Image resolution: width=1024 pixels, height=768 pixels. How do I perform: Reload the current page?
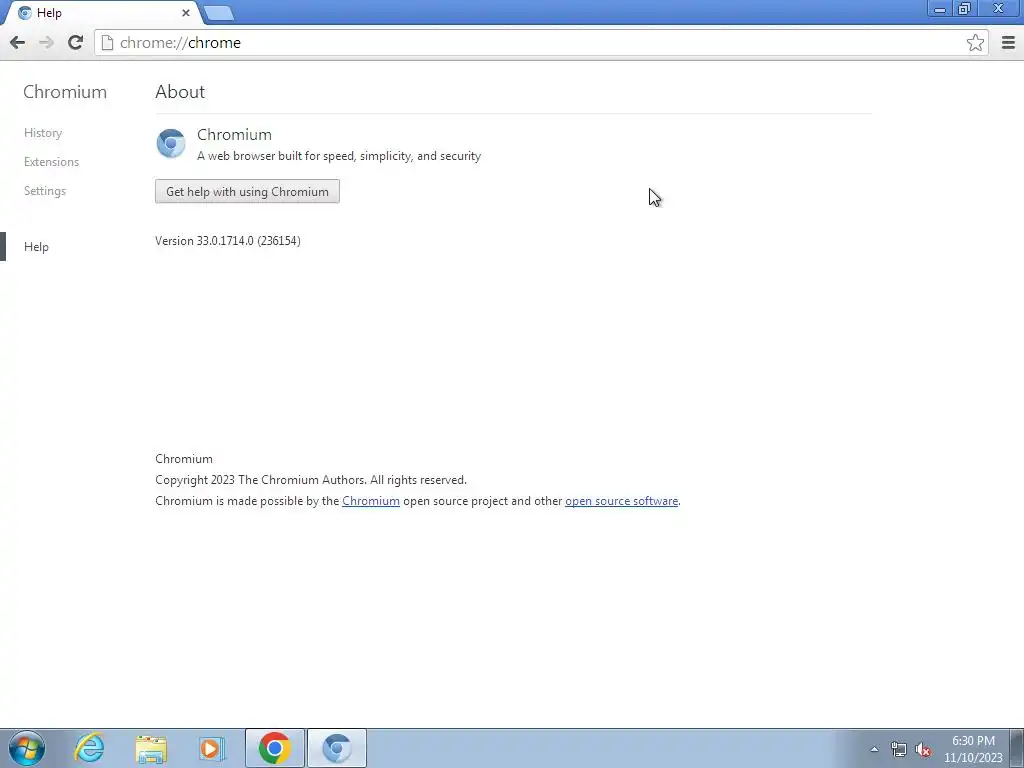(x=75, y=42)
